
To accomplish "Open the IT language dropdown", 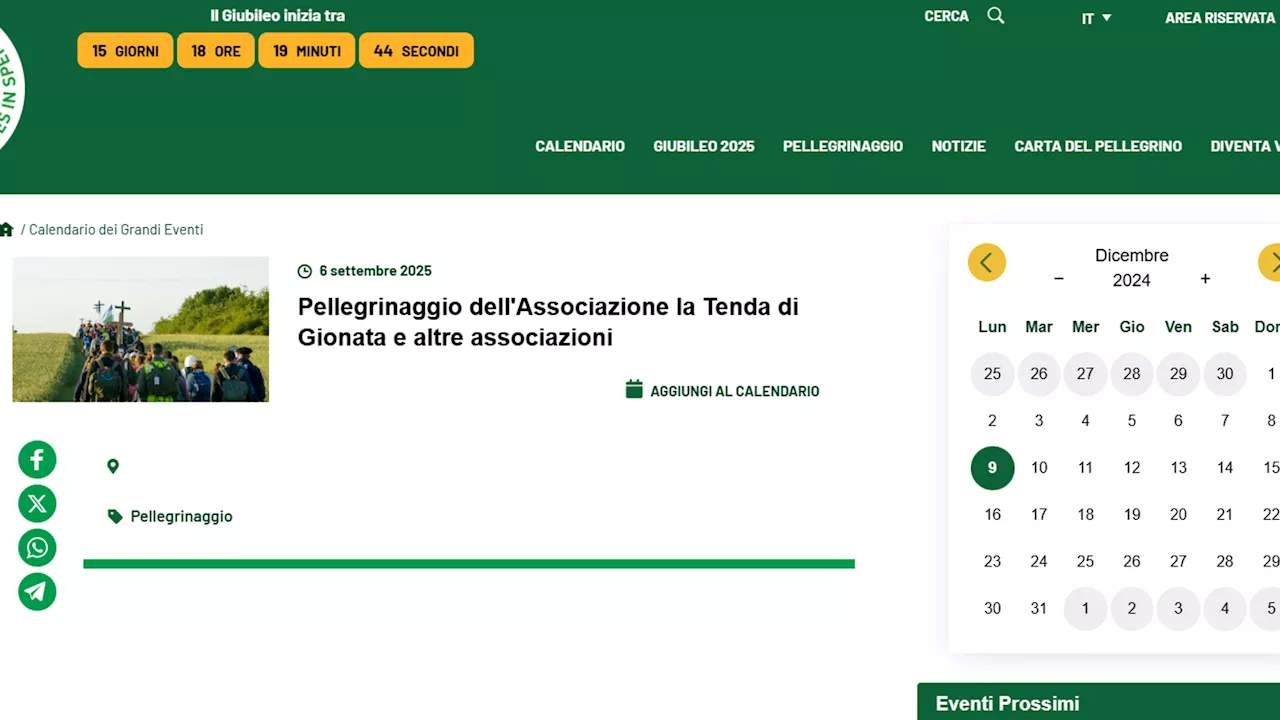I will tap(1097, 18).
